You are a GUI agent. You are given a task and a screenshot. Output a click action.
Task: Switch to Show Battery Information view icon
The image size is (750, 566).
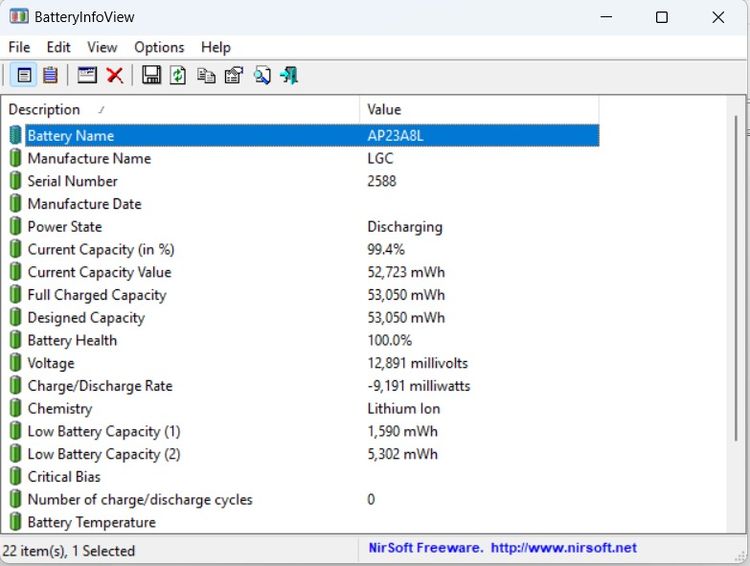(24, 76)
